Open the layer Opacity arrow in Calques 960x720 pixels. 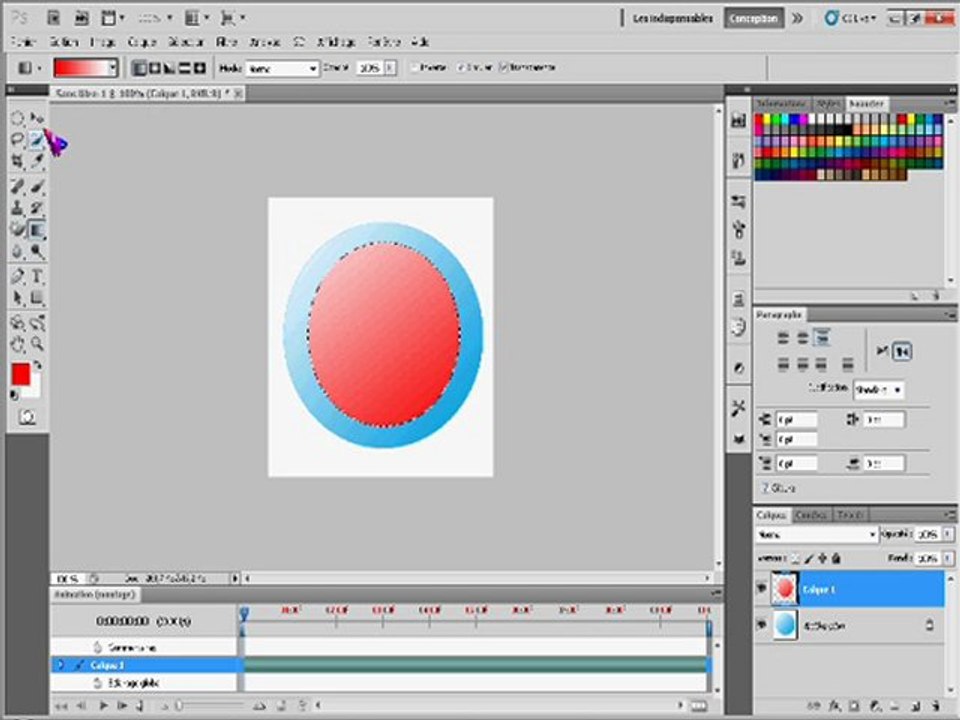[x=948, y=534]
